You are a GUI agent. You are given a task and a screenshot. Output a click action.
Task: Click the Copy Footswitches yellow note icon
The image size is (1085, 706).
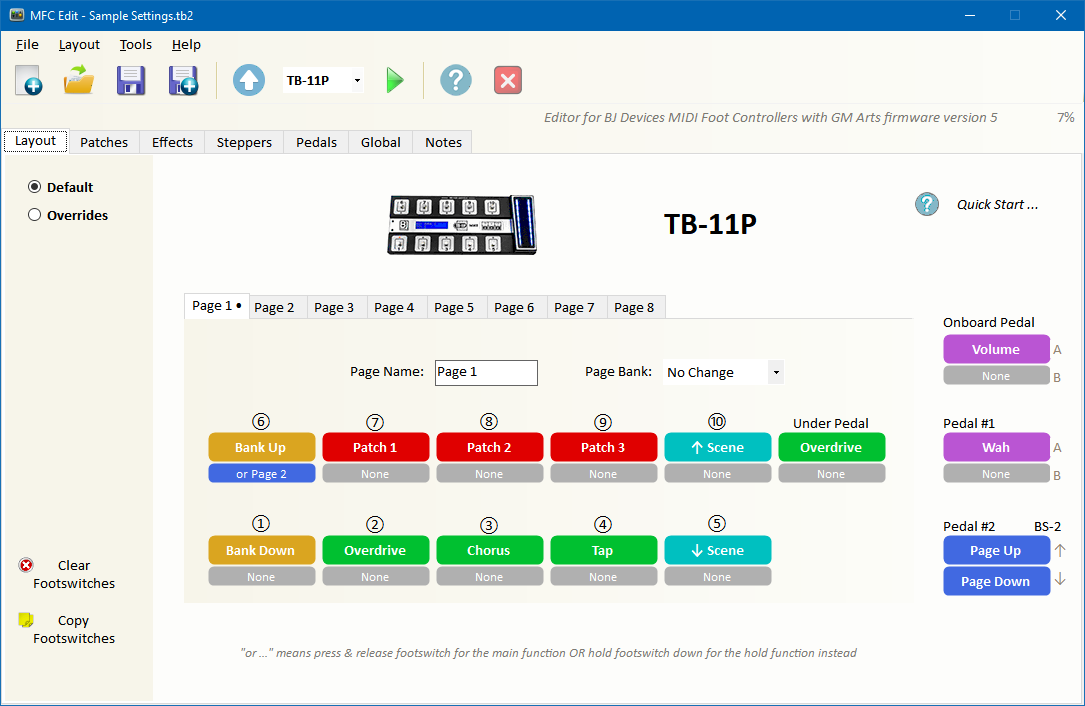(x=26, y=619)
